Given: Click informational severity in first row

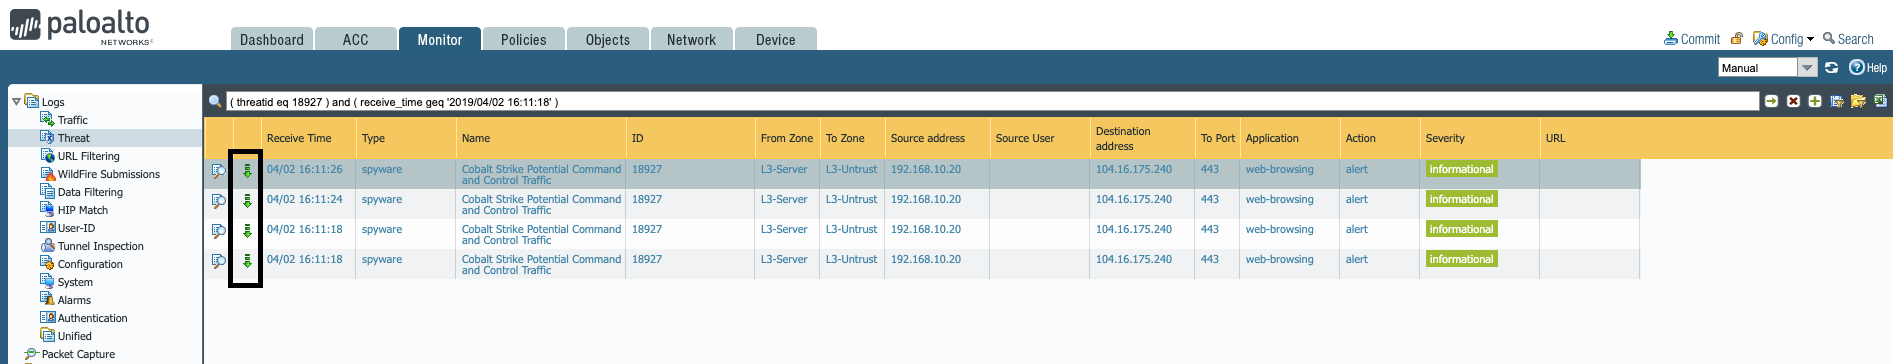Looking at the screenshot, I should 1461,169.
